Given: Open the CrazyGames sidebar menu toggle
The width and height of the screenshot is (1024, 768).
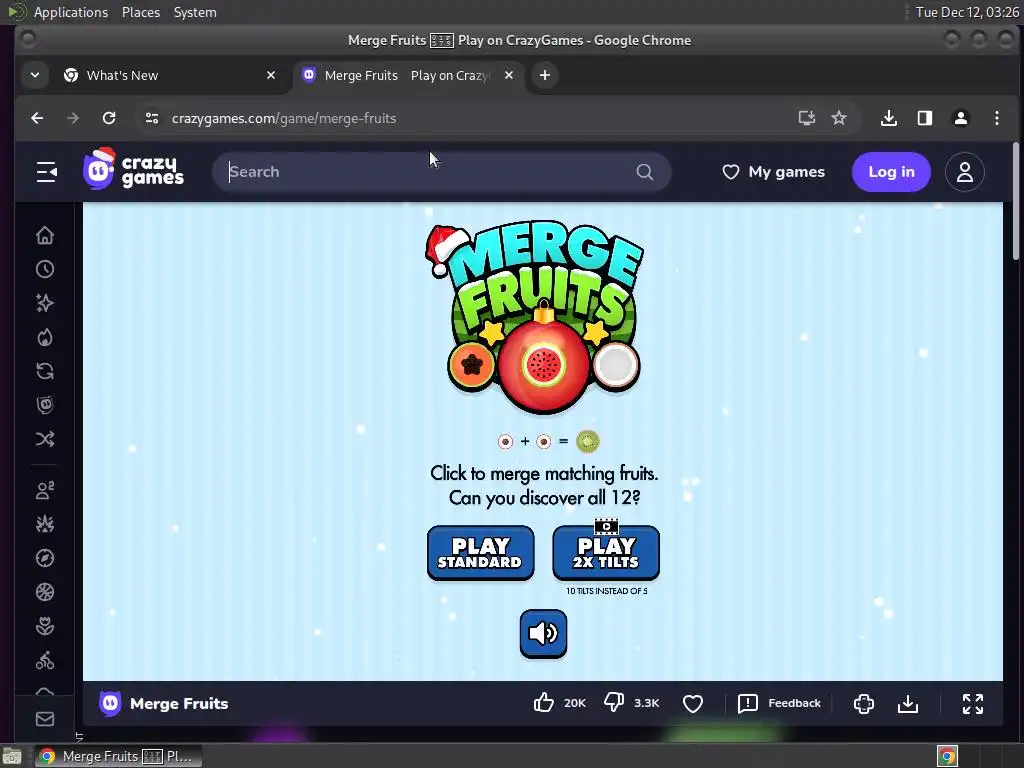Looking at the screenshot, I should pyautogui.click(x=46, y=172).
